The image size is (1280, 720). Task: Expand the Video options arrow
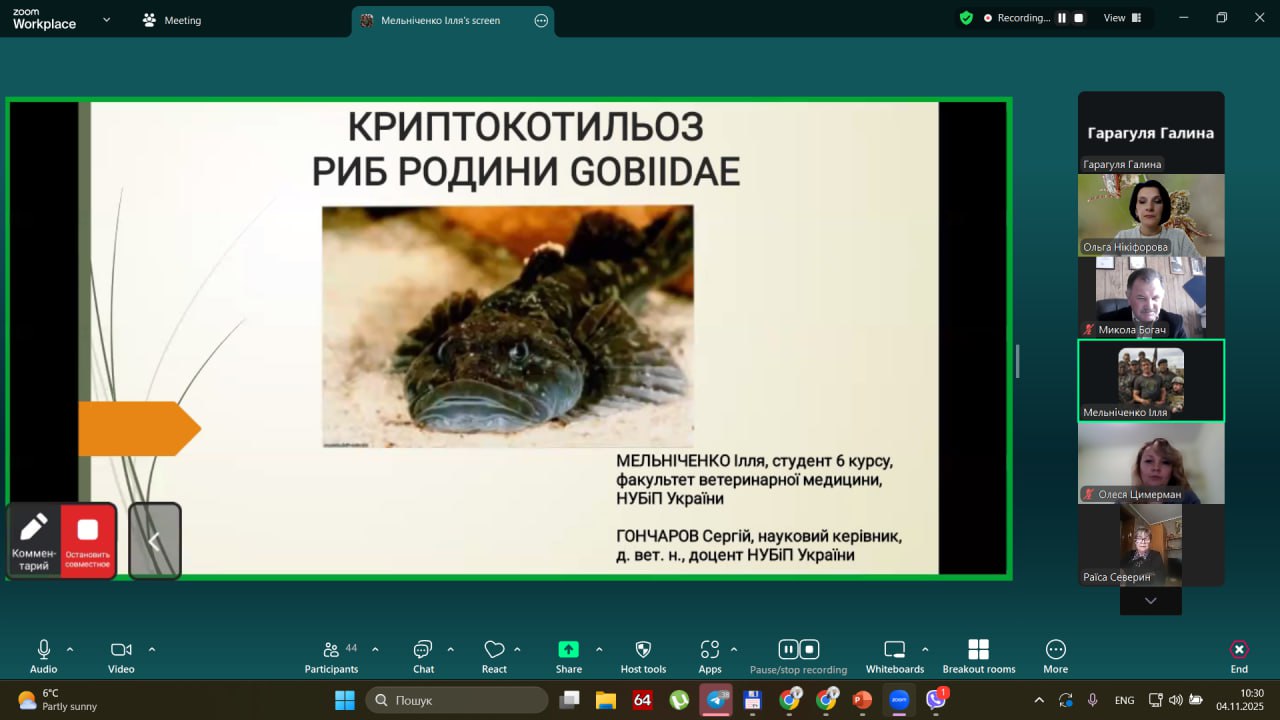point(152,649)
